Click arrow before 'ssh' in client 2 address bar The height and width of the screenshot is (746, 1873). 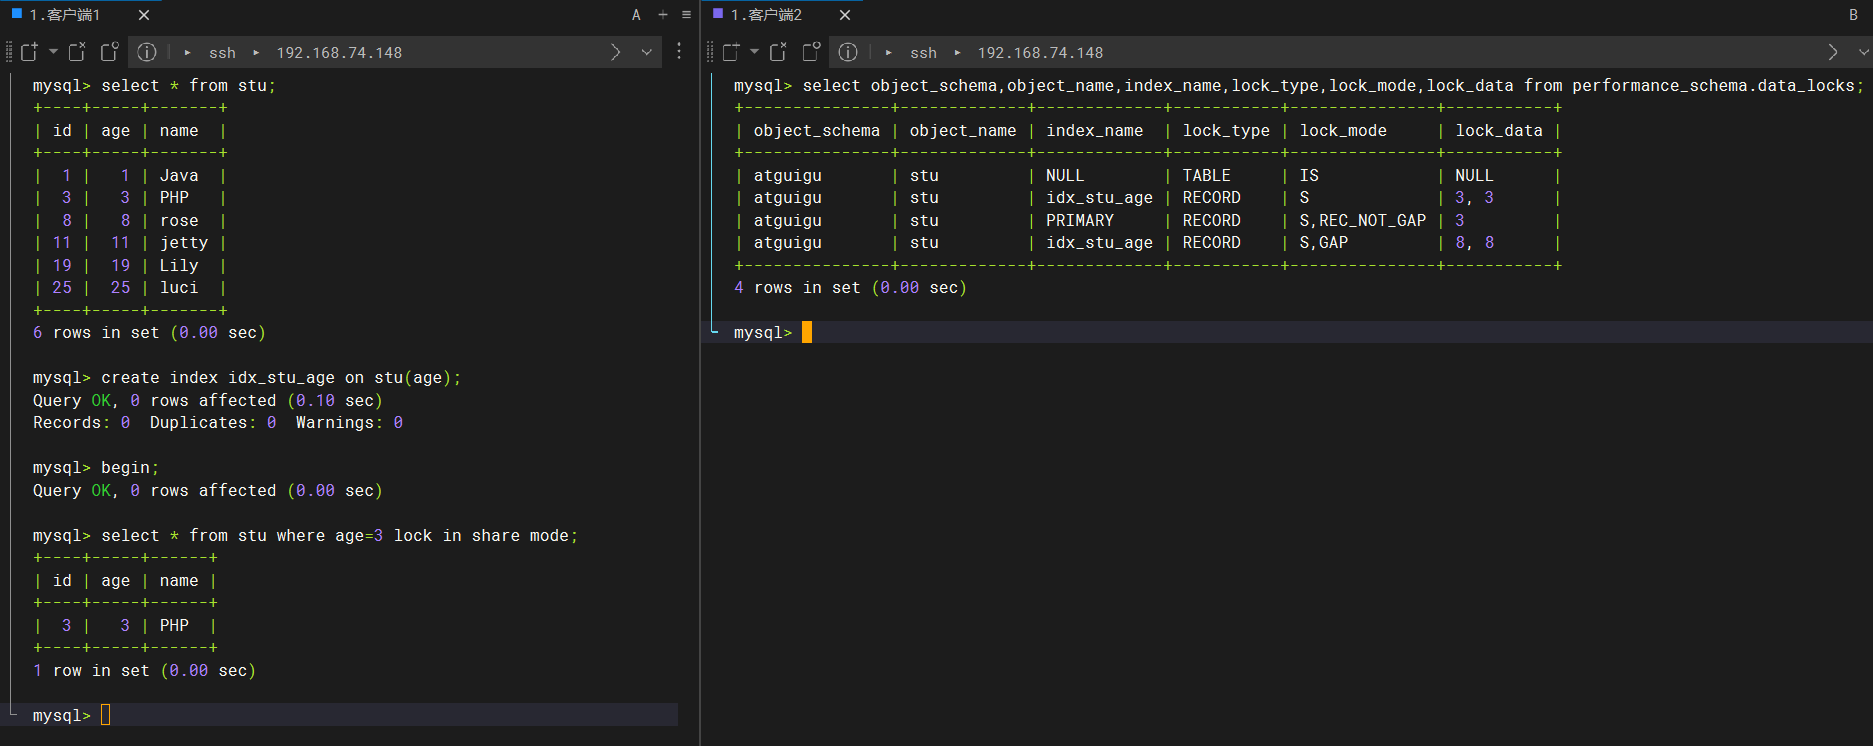tap(889, 52)
